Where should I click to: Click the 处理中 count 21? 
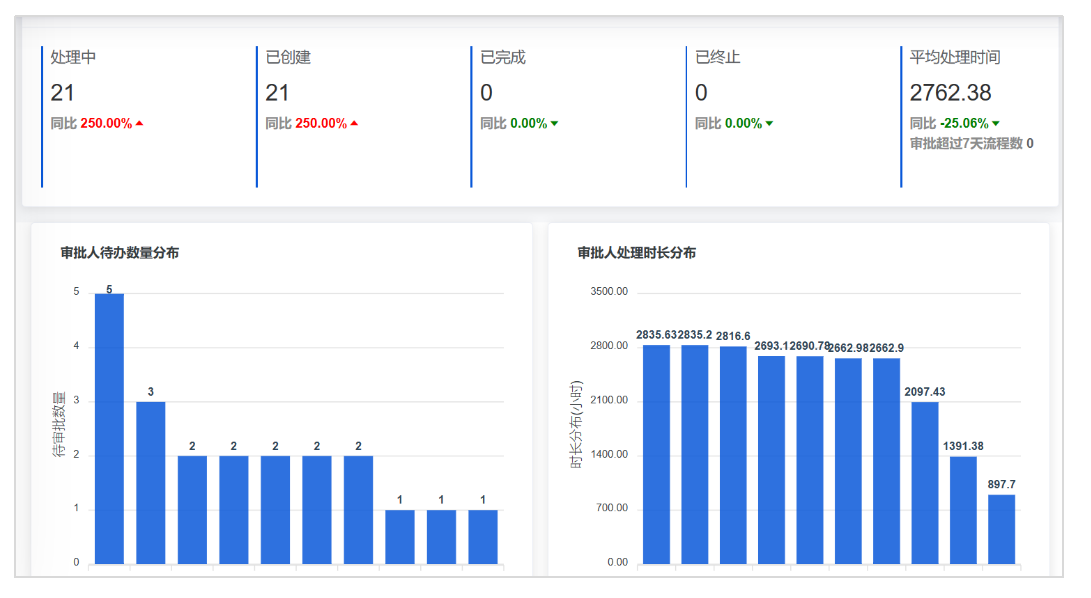pos(63,93)
